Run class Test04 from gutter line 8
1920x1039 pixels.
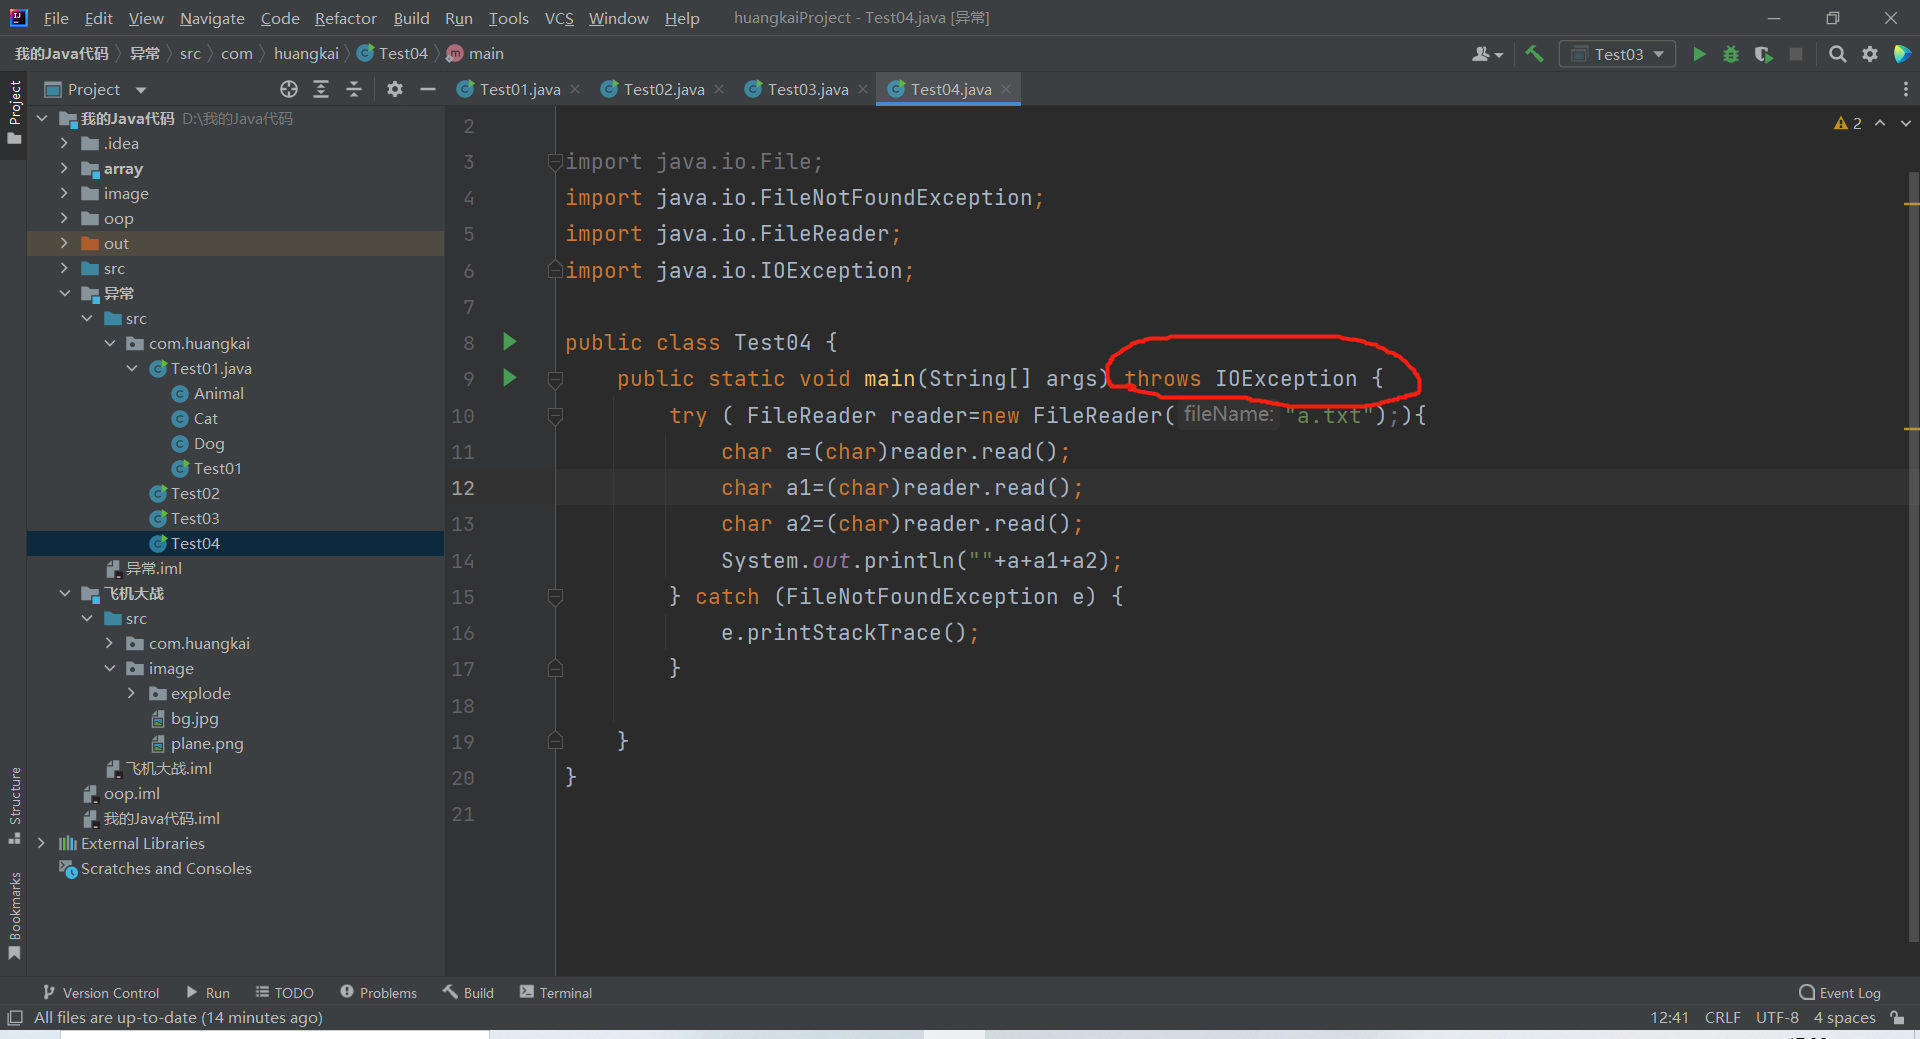coord(509,342)
